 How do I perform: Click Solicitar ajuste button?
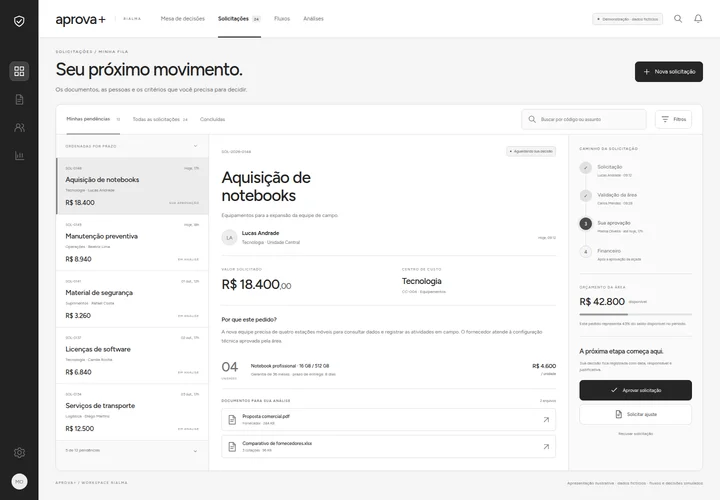[x=636, y=415]
